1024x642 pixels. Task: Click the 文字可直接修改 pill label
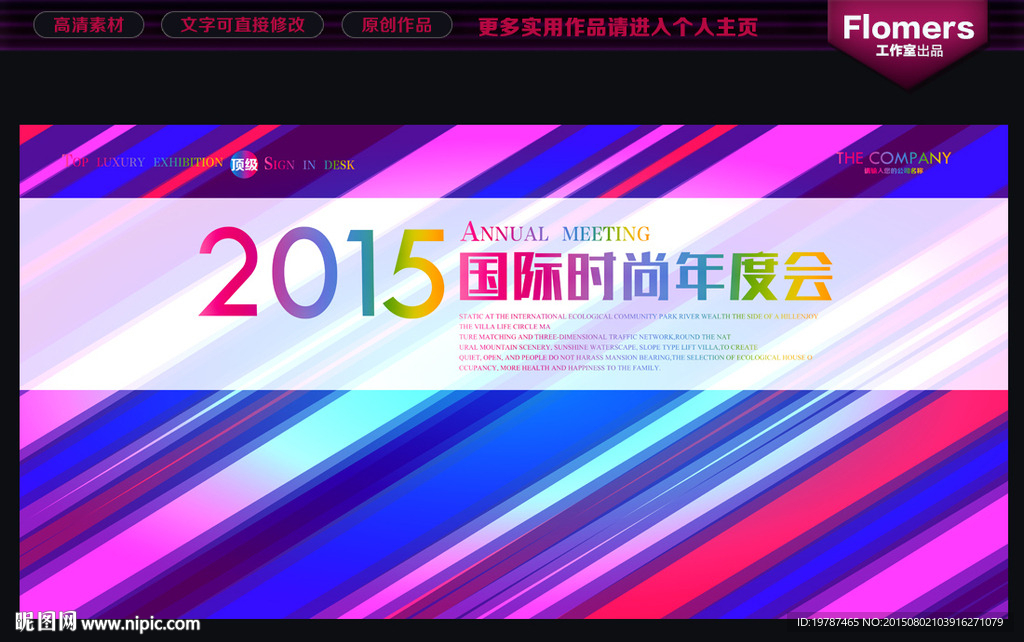(242, 25)
